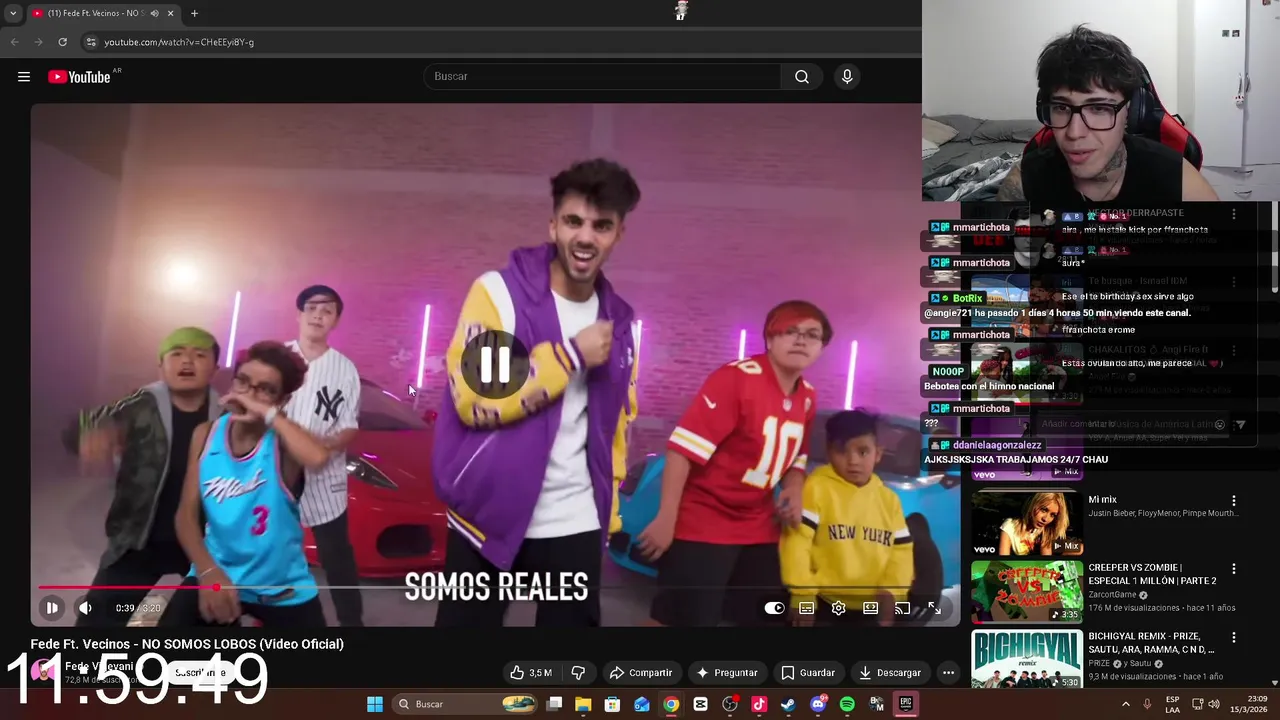
Task: Go to the YouTube home logo
Action: 79,77
